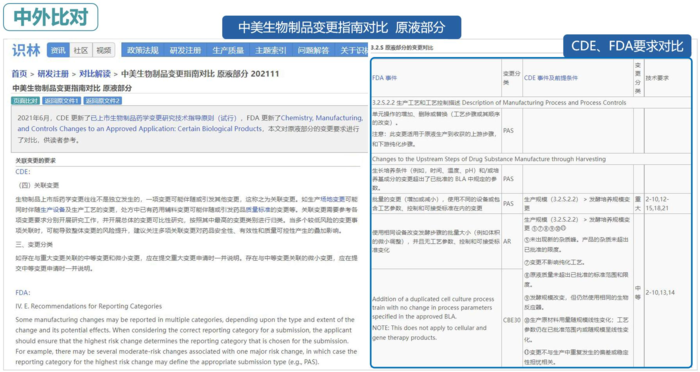This screenshot has height=372, width=700.
Task: Click the 质量标准 link in paragraph
Action: tap(258, 209)
